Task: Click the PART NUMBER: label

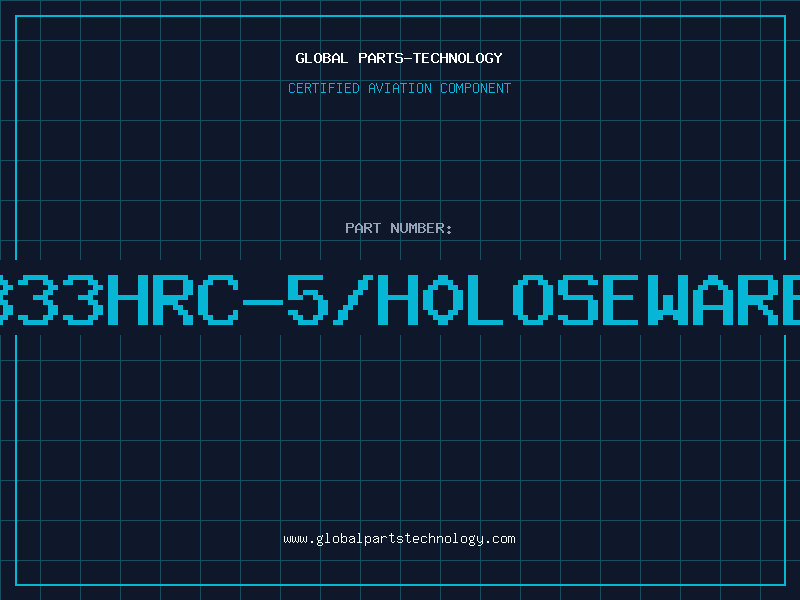Action: (x=398, y=228)
